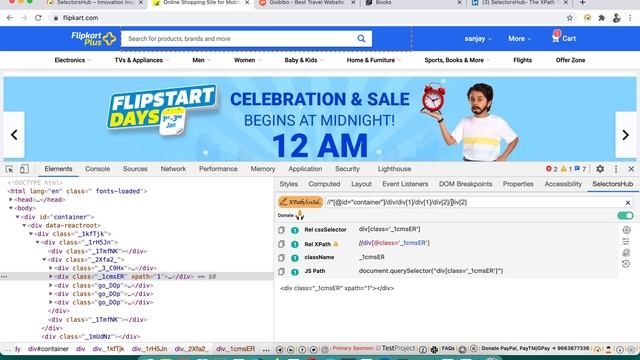Open the Flipkart Cart

[x=564, y=38]
